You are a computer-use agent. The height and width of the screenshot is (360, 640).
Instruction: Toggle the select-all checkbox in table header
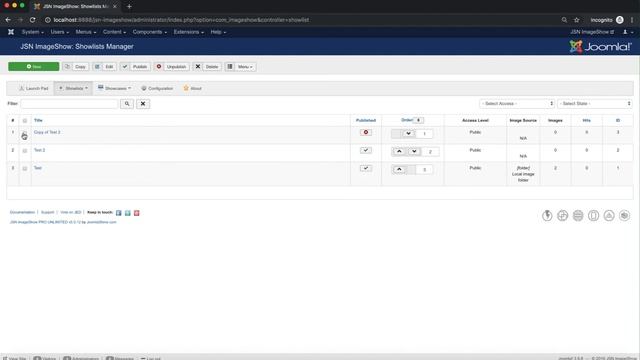(x=25, y=121)
